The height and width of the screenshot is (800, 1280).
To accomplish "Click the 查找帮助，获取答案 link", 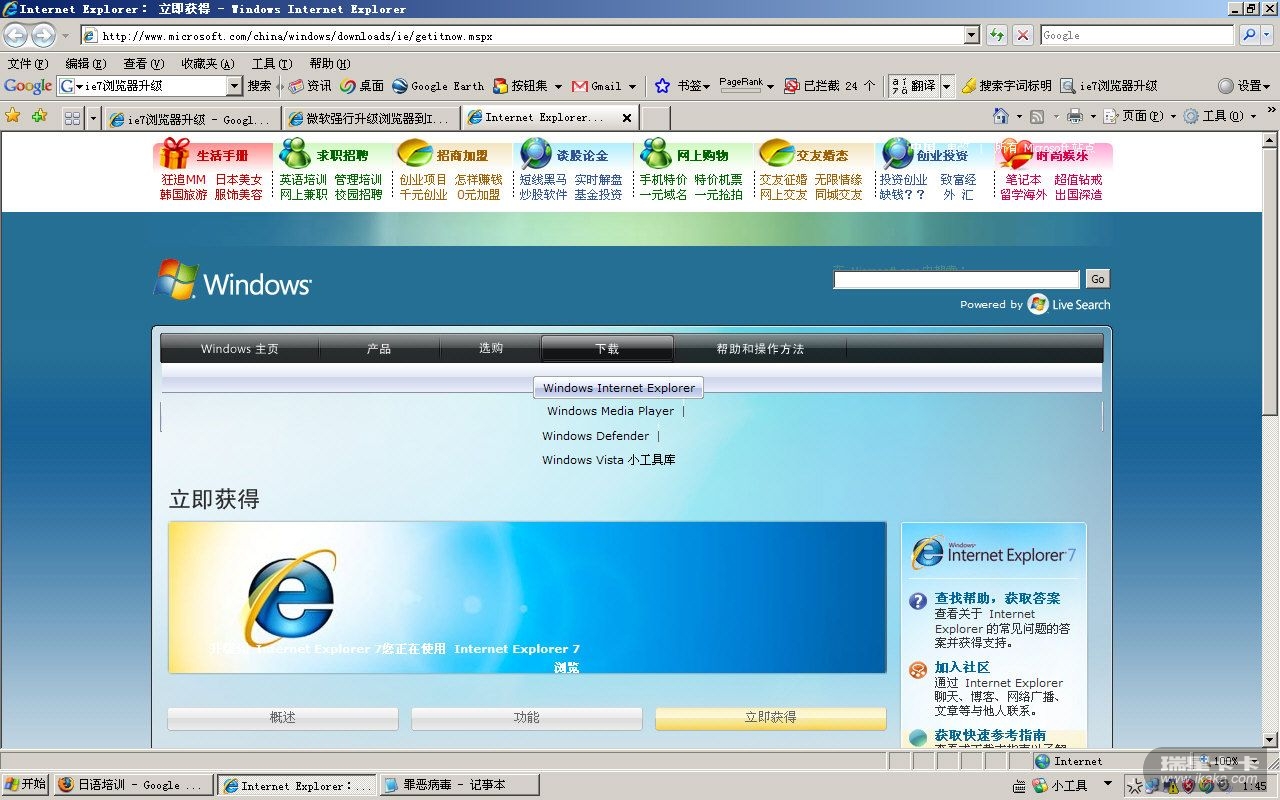I will (998, 598).
